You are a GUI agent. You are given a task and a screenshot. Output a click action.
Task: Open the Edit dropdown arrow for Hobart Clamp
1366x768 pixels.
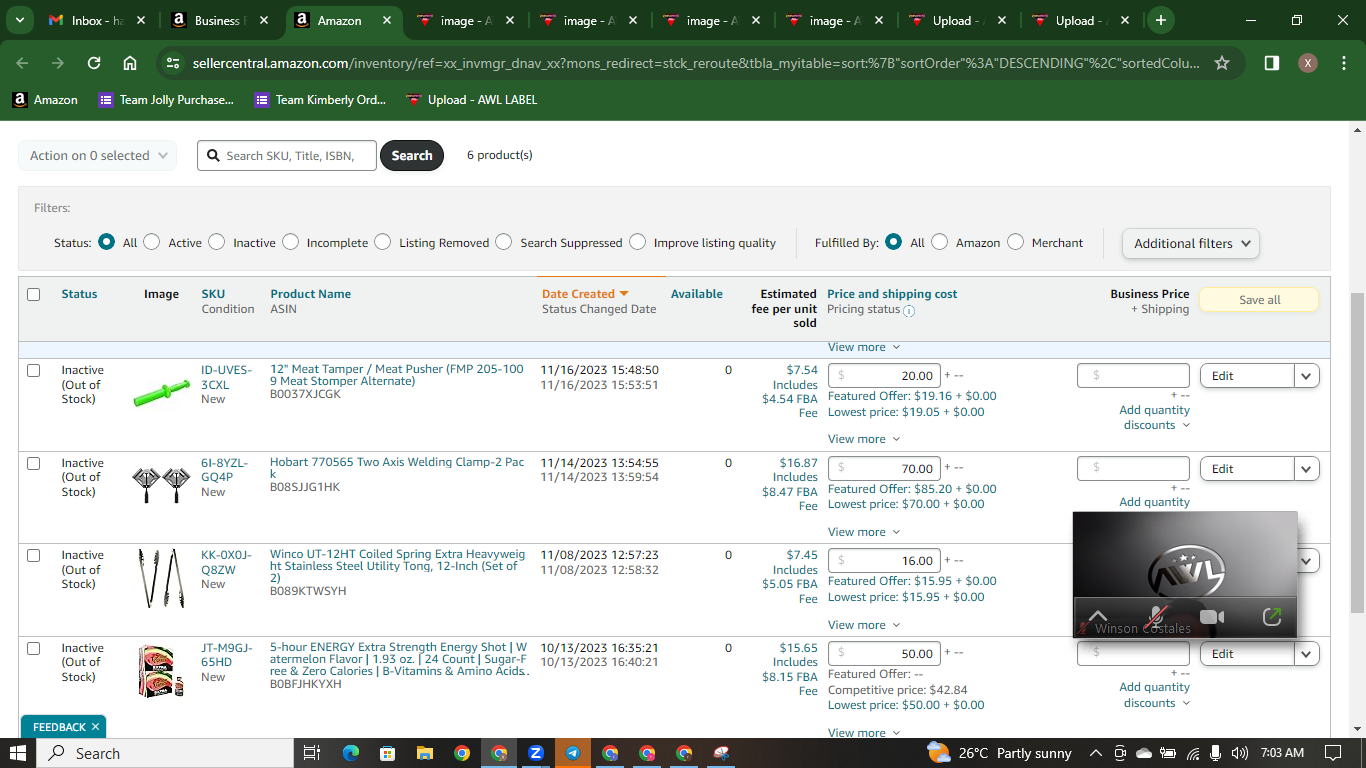(x=1307, y=469)
